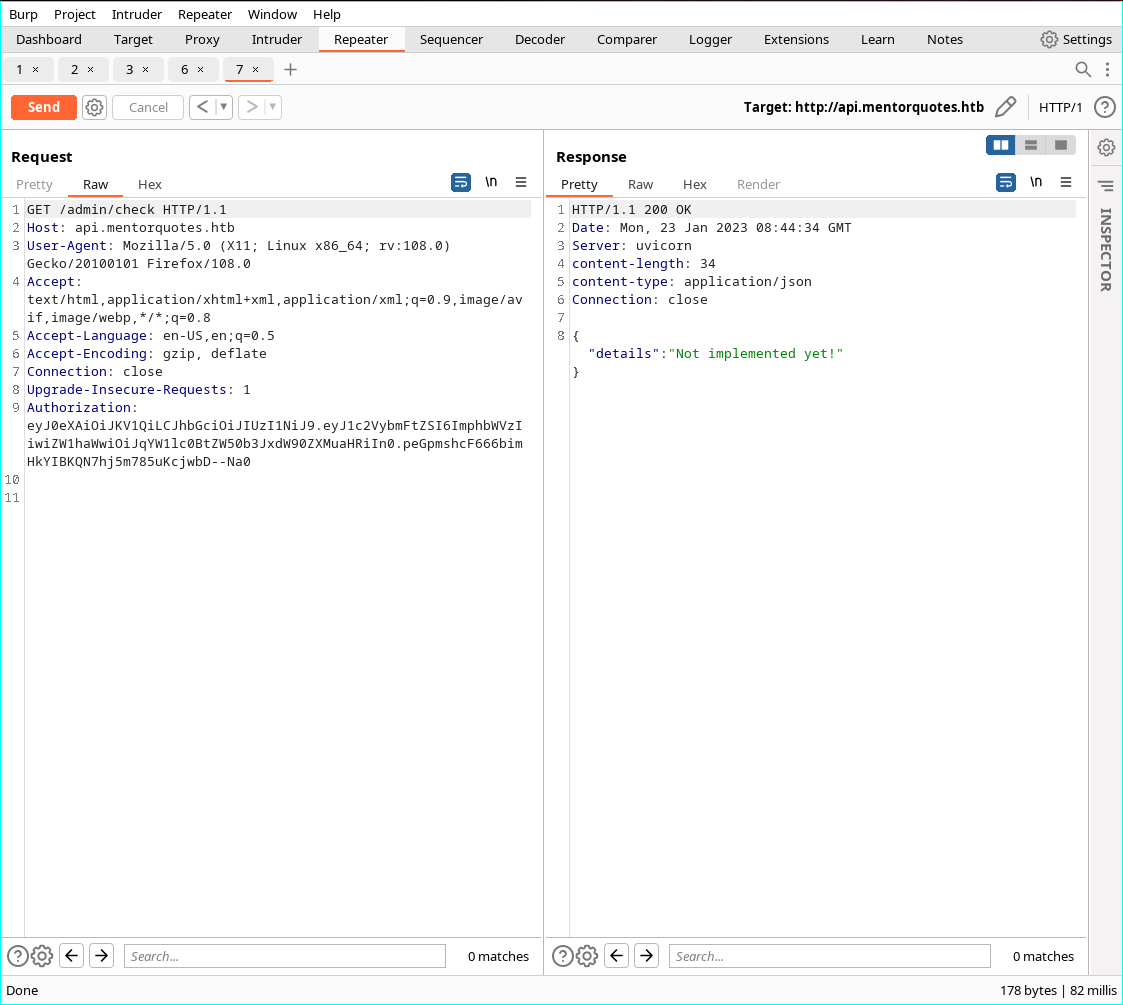Open Repeater tab options kebab menu
Viewport: 1123px width, 1005px height.
point(1107,69)
